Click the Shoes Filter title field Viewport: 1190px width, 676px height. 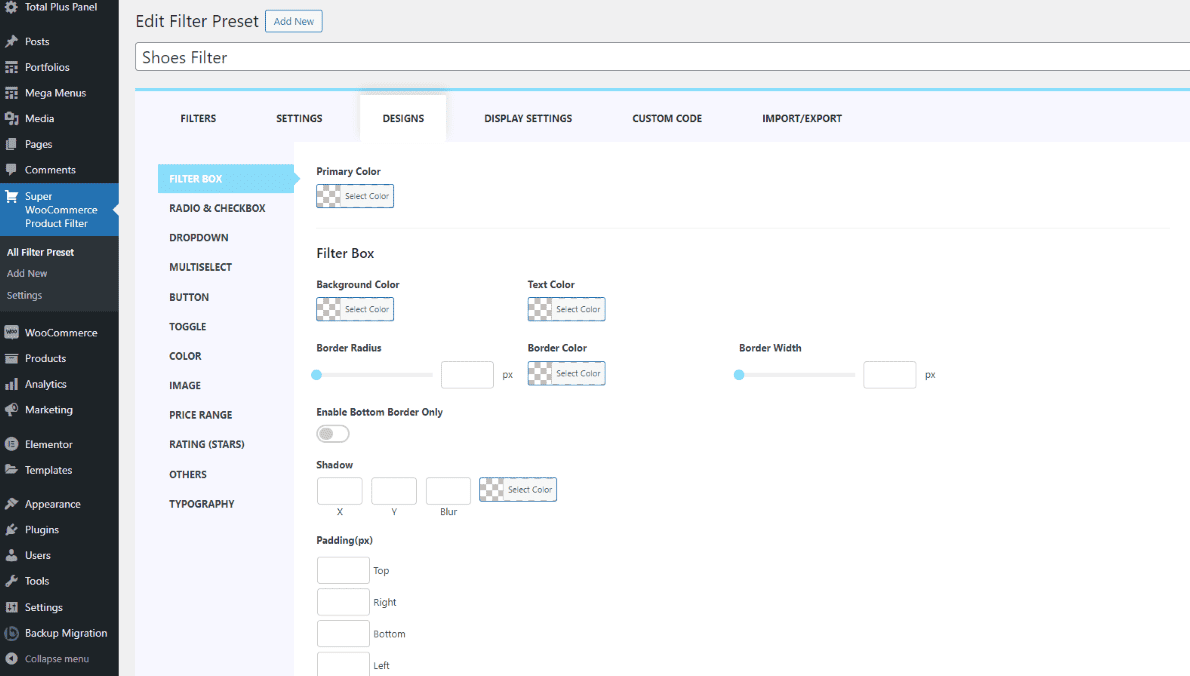(x=662, y=57)
